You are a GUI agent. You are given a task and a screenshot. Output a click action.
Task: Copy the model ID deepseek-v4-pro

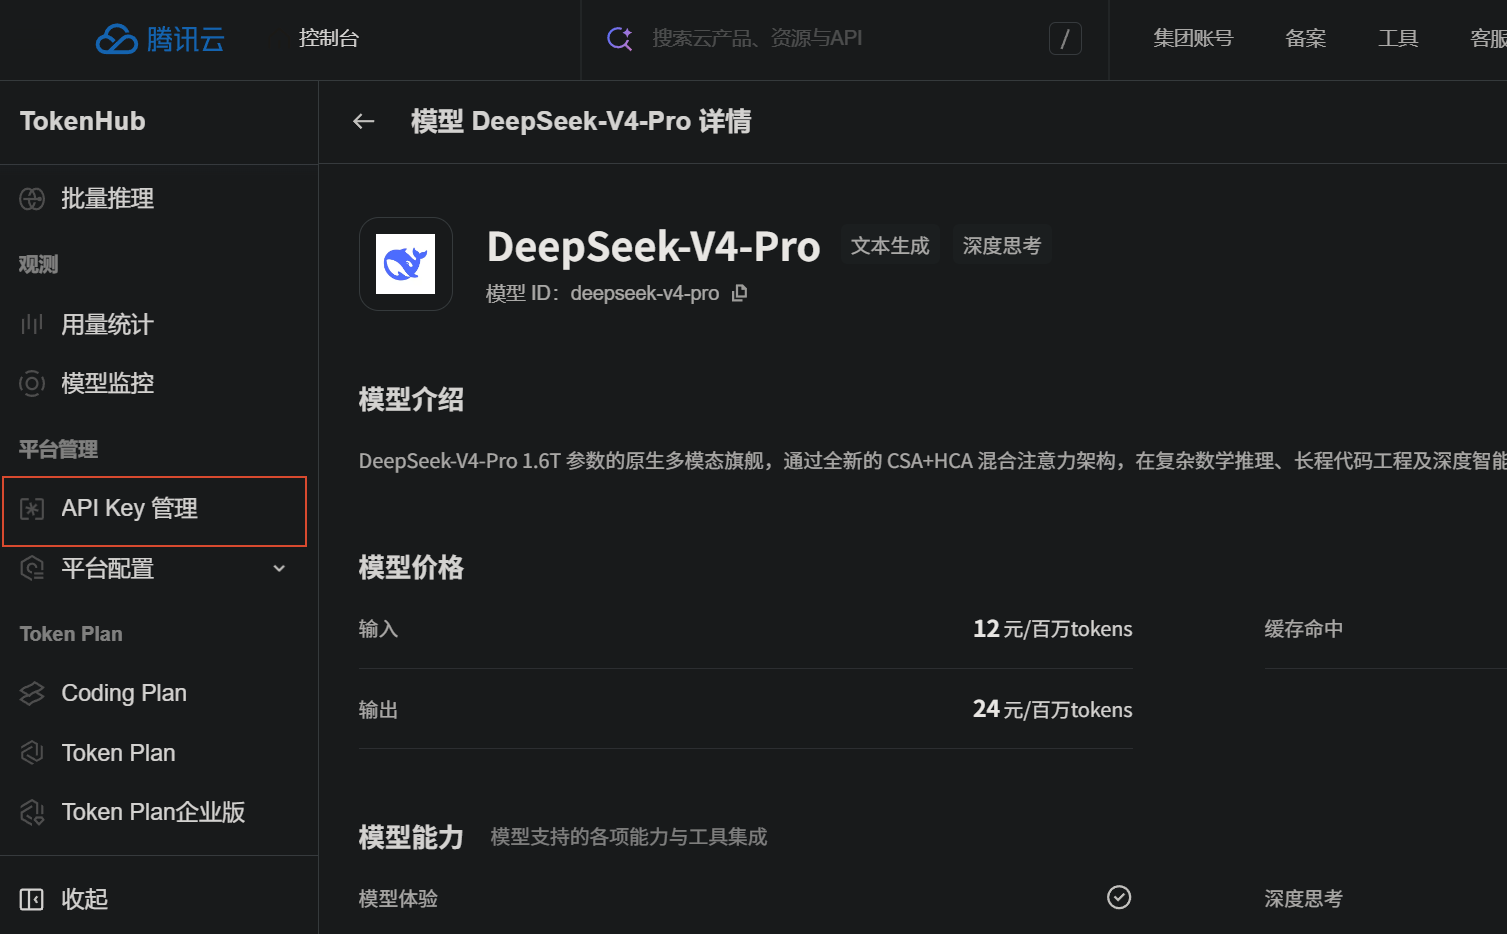[x=740, y=293]
